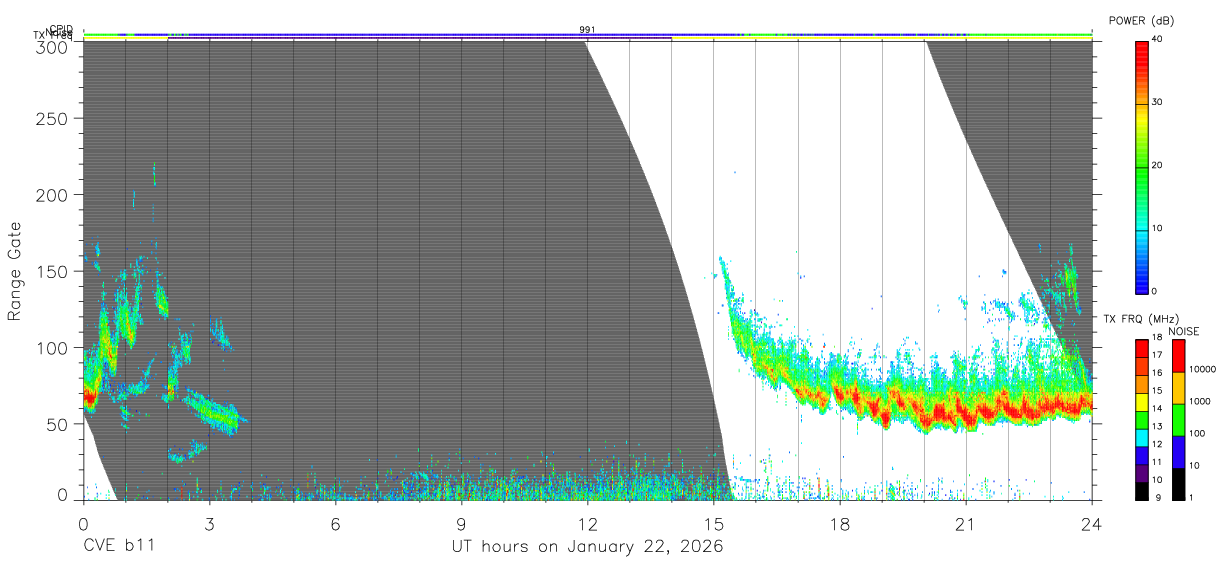Click the orange NOISE swatch above 1000
1228x567 pixels.
pos(1178,388)
